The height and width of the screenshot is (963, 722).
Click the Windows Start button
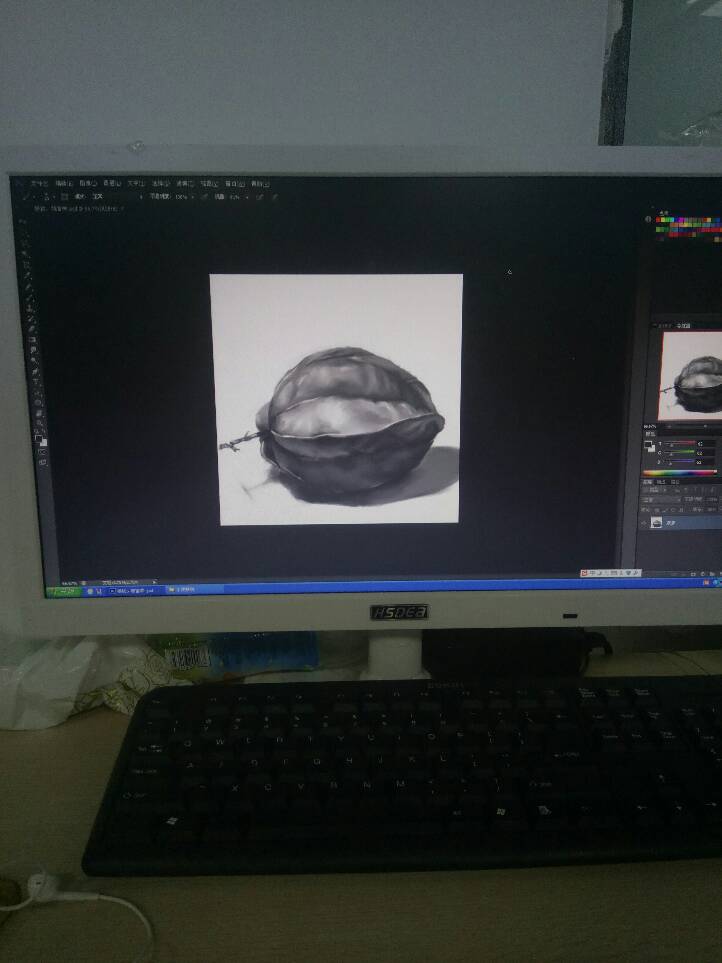(63, 591)
